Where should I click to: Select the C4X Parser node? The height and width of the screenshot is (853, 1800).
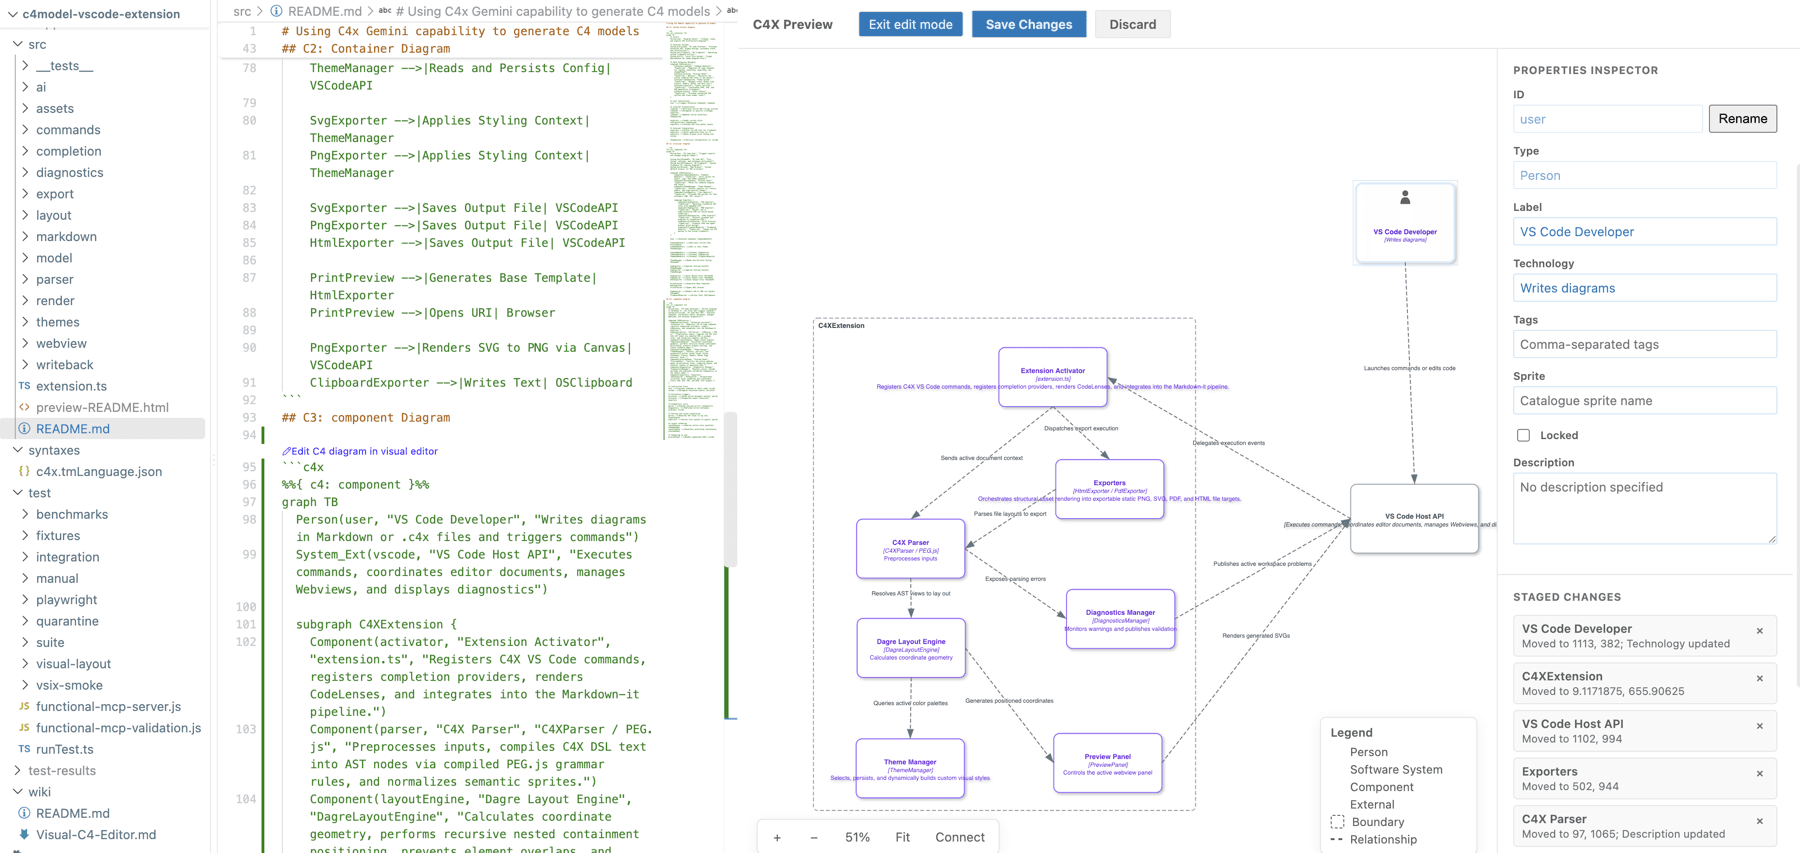tap(910, 548)
